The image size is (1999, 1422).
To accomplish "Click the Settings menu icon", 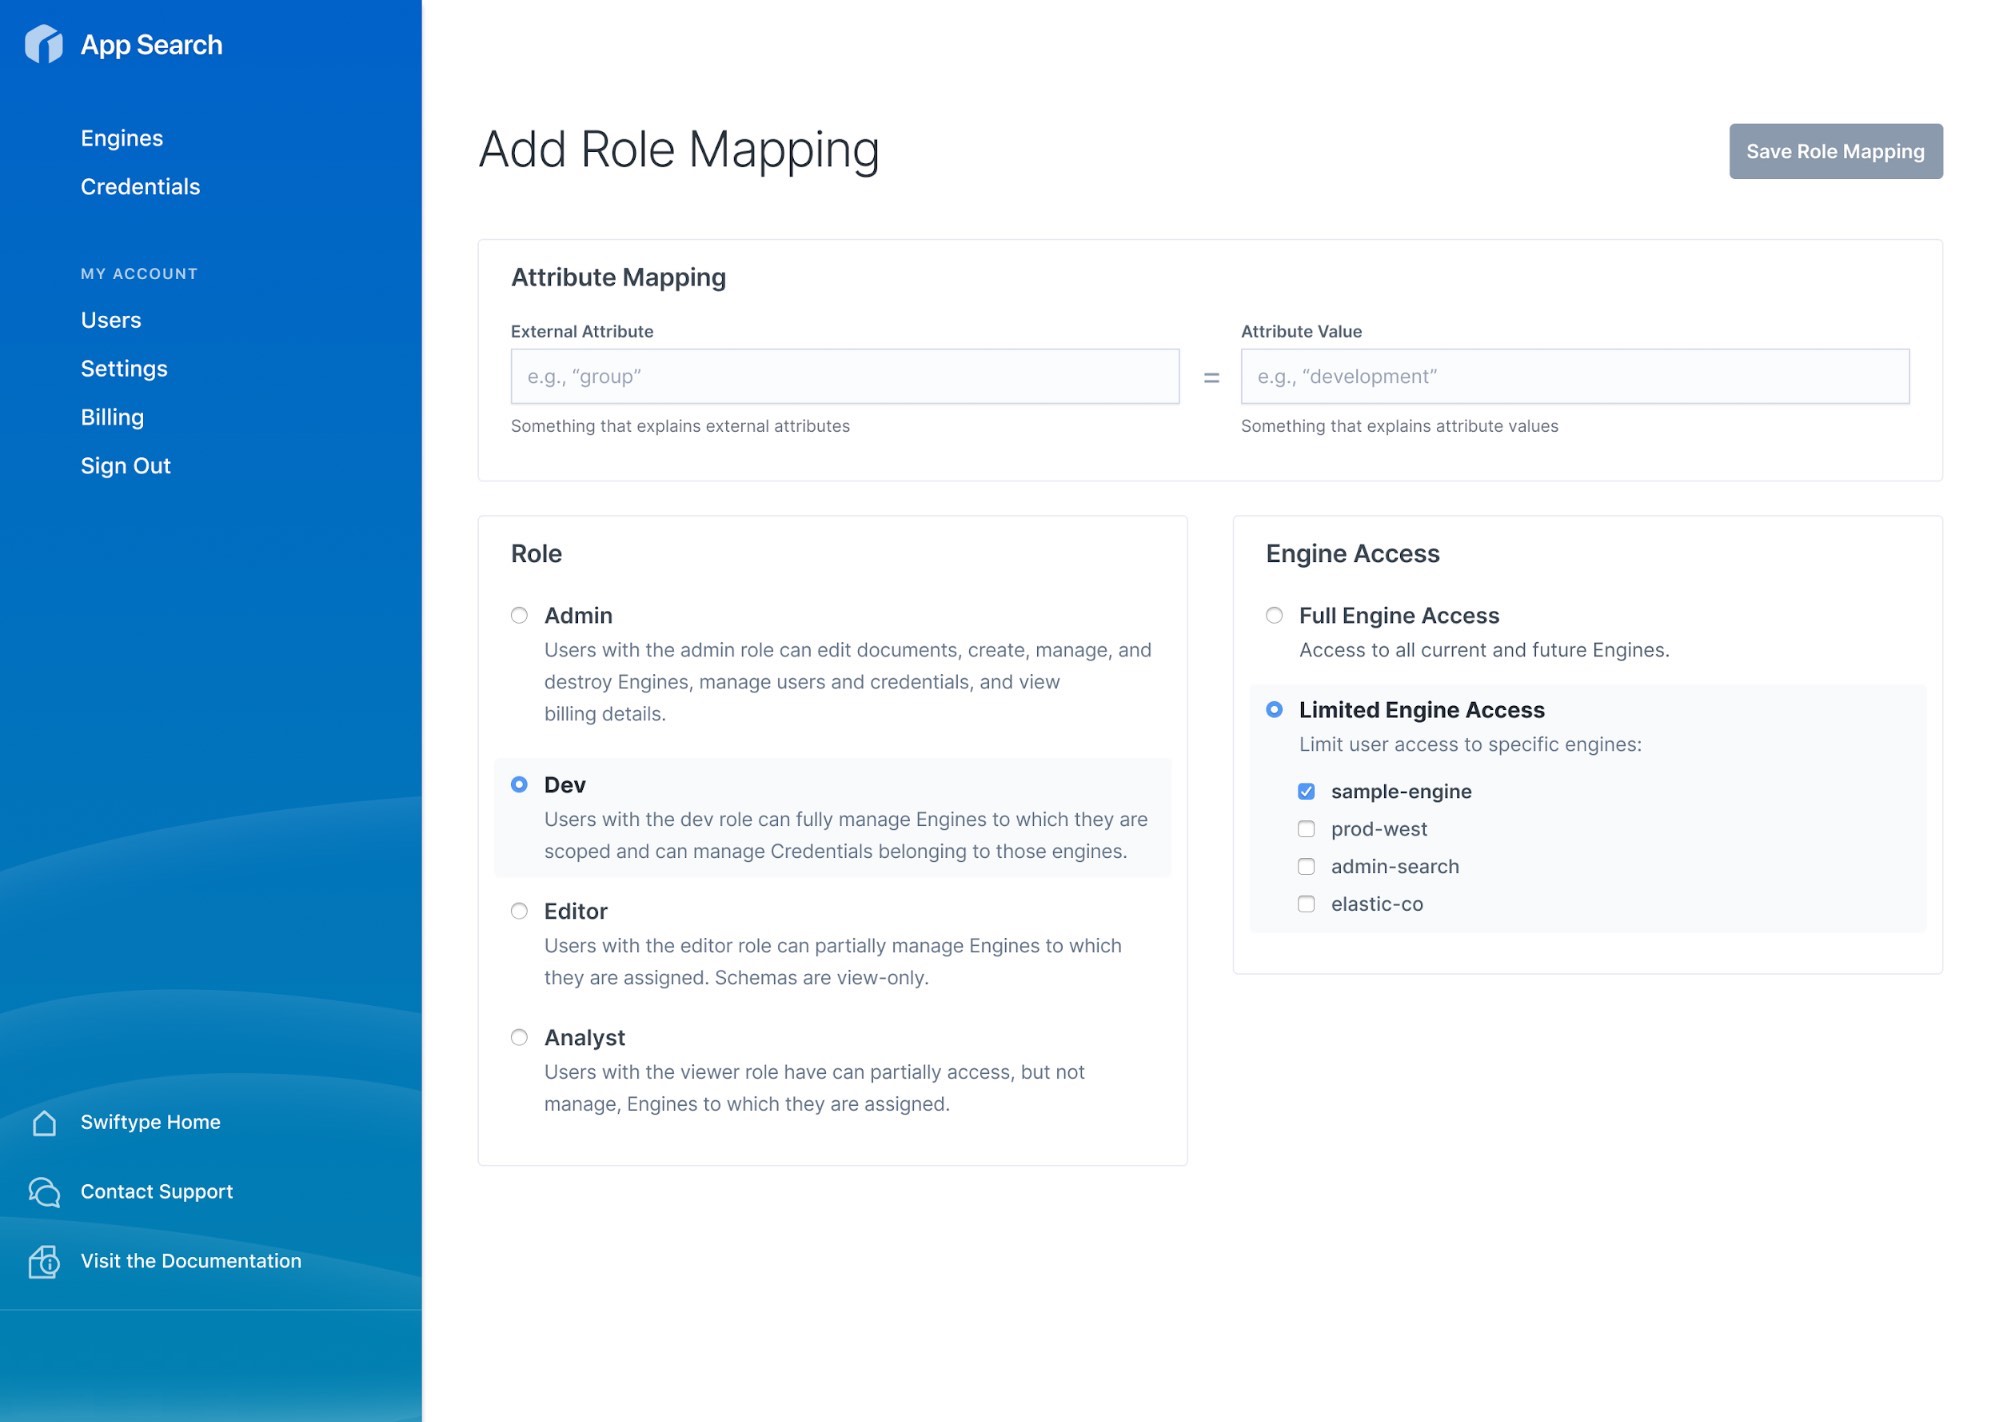I will pyautogui.click(x=123, y=368).
